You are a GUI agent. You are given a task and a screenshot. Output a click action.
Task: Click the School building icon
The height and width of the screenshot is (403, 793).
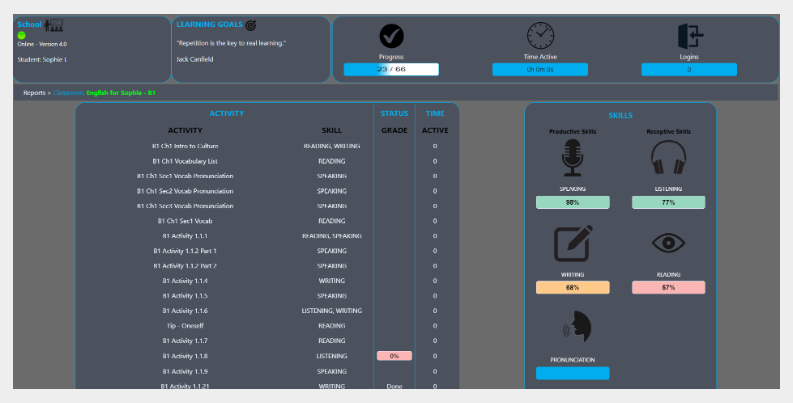click(x=55, y=23)
